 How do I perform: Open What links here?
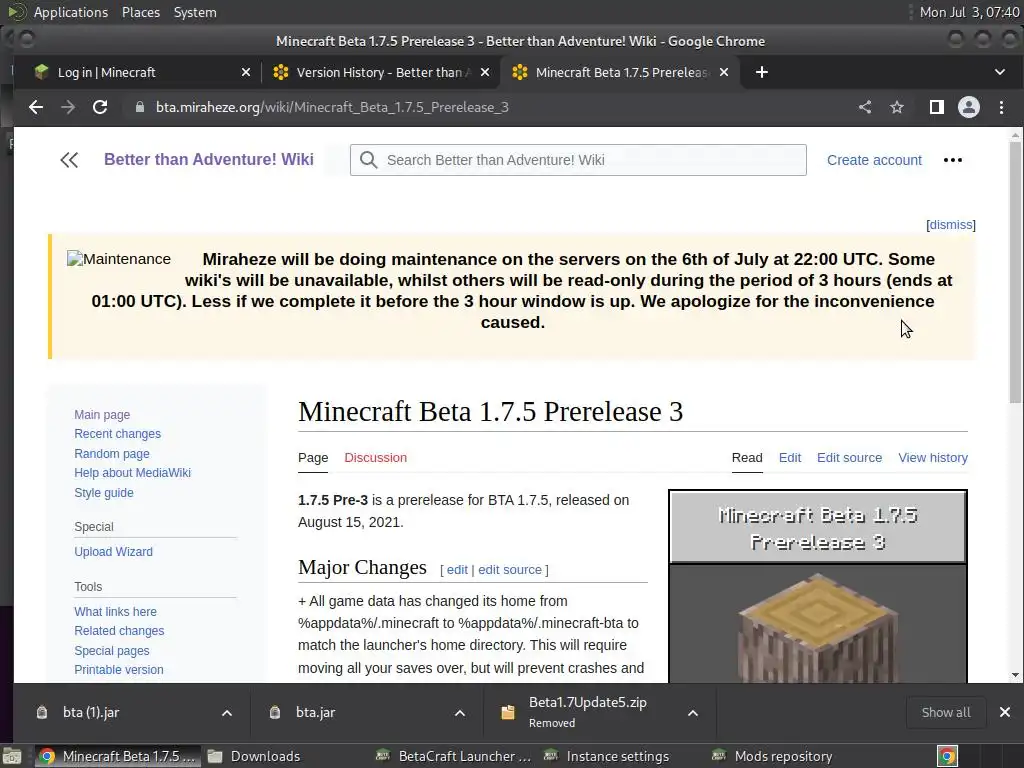tap(116, 612)
